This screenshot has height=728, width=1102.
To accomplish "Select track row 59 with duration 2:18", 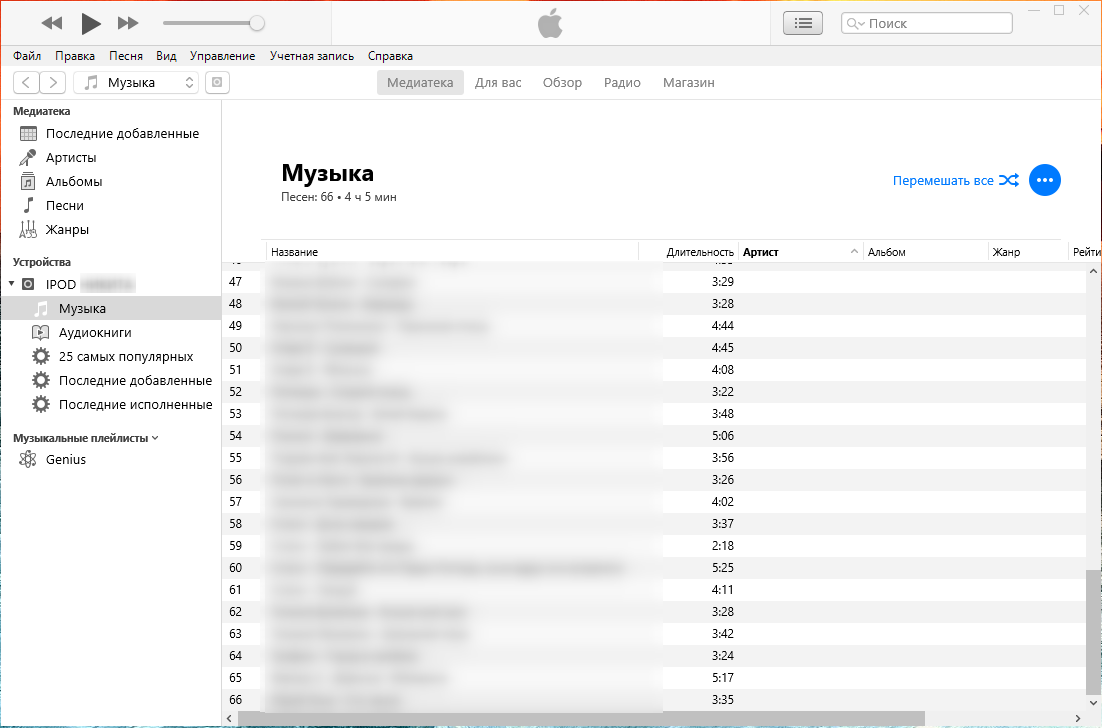I will 654,546.
